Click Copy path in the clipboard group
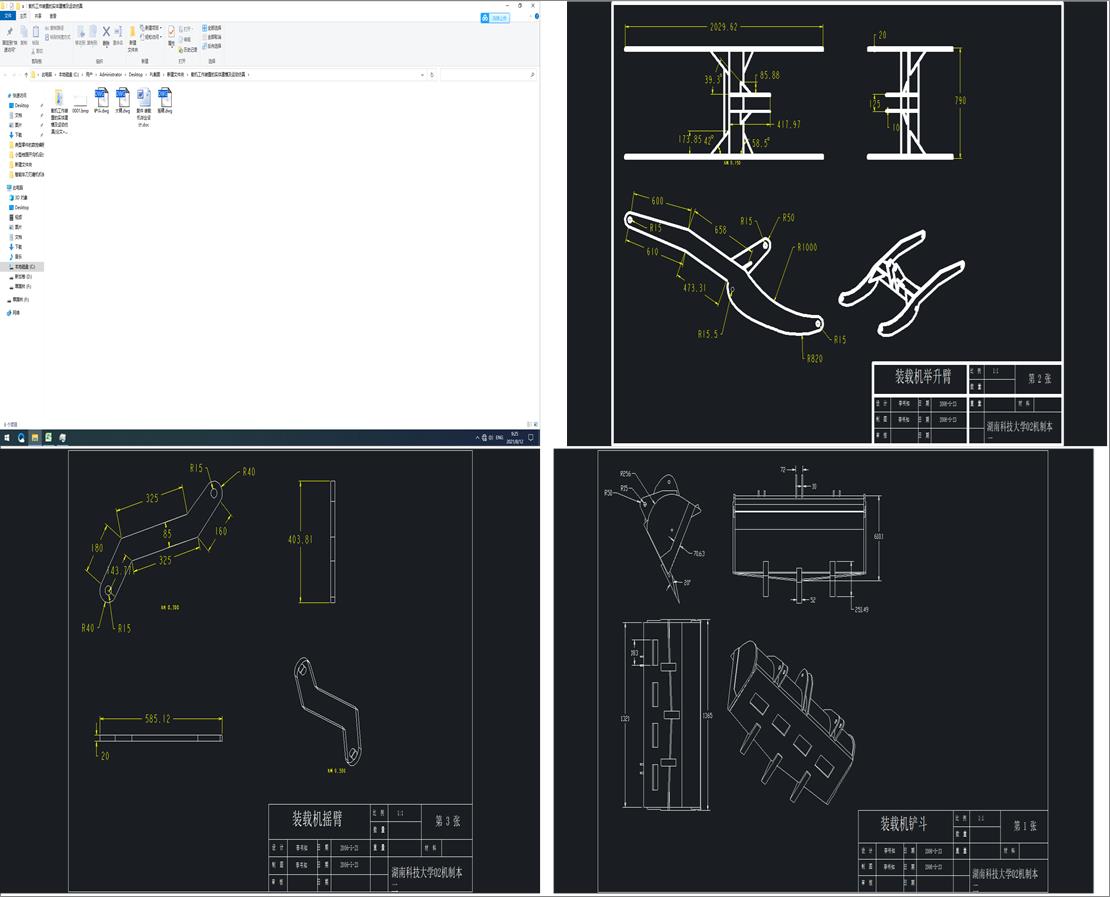1110x897 pixels. tap(55, 28)
